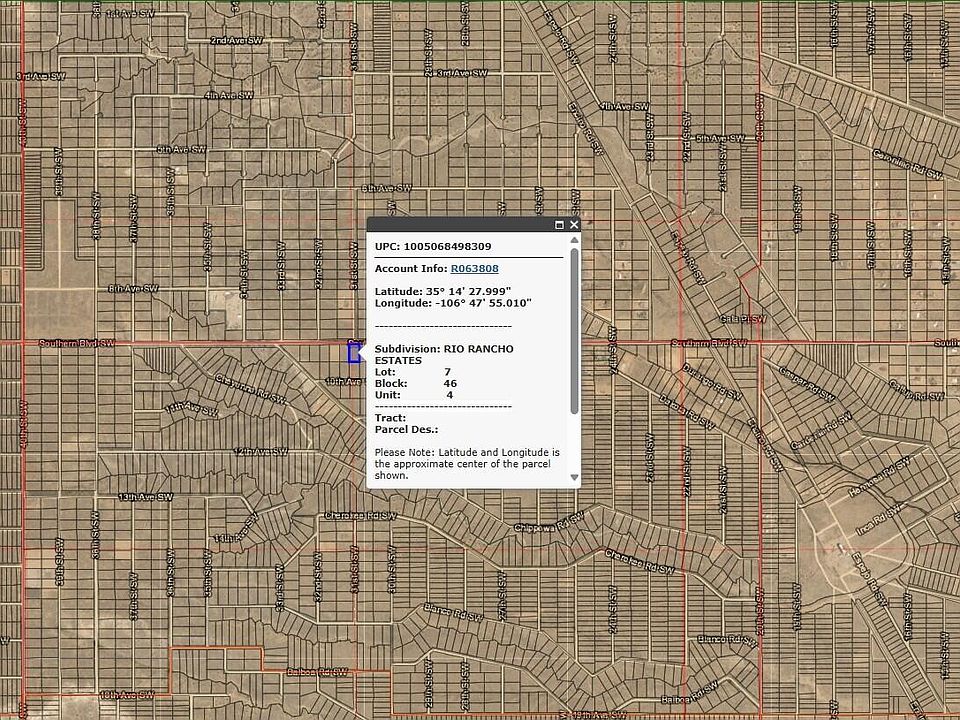Click the Lot: 7 row
The width and height of the screenshot is (960, 720).
pos(413,372)
